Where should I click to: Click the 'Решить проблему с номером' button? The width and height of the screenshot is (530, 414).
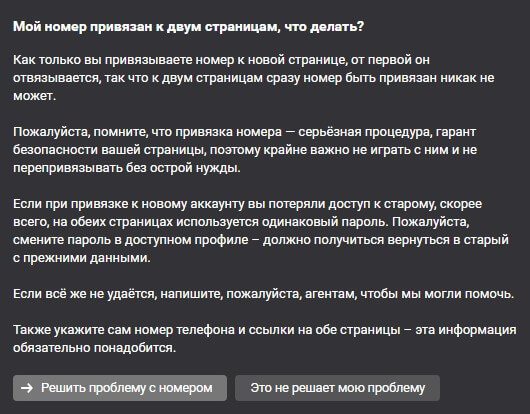point(120,388)
